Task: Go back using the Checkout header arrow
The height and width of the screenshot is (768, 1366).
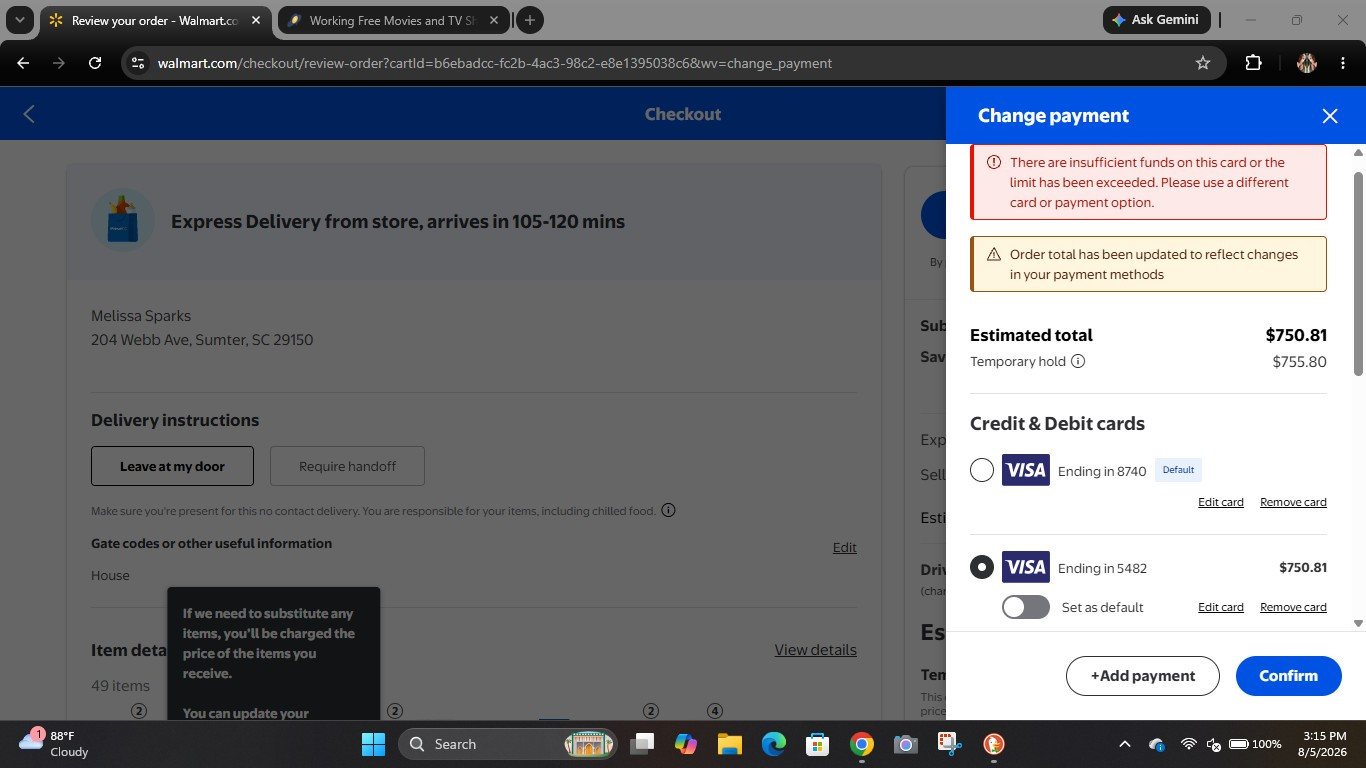Action: [x=29, y=114]
